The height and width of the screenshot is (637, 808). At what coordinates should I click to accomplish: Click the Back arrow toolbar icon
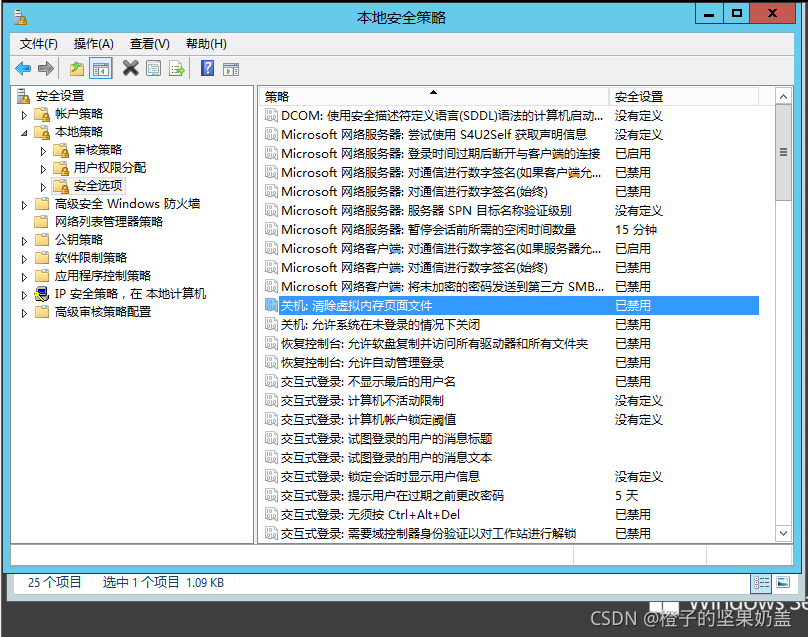(x=23, y=68)
